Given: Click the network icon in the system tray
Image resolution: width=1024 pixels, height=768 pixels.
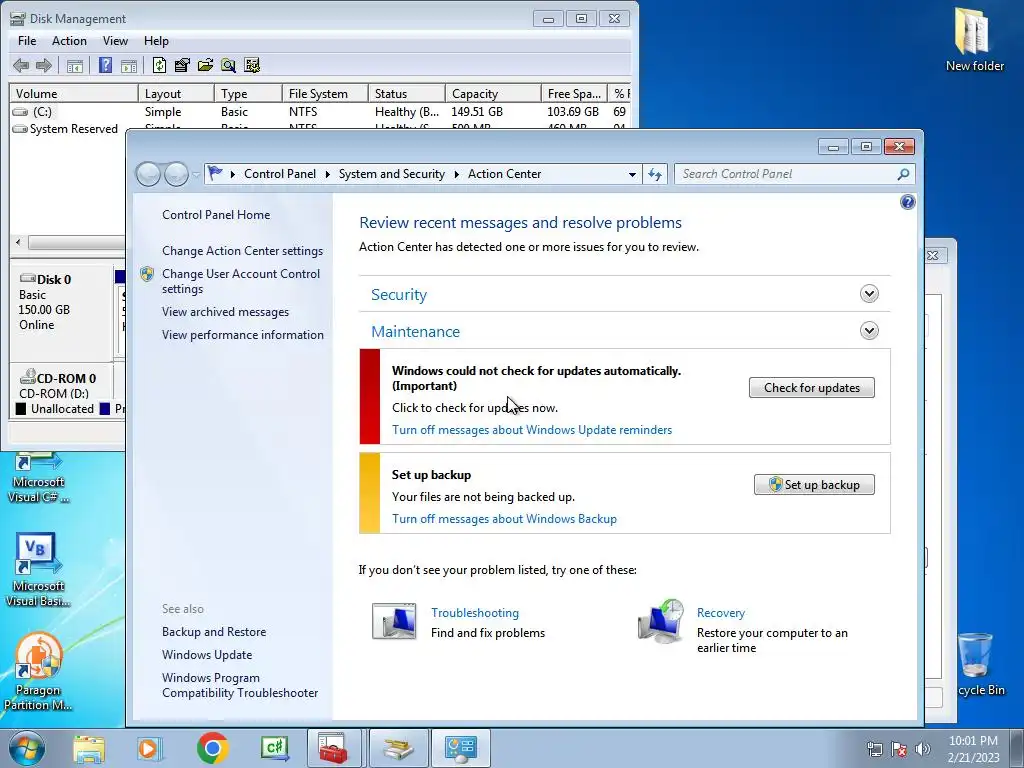Looking at the screenshot, I should tap(874, 749).
